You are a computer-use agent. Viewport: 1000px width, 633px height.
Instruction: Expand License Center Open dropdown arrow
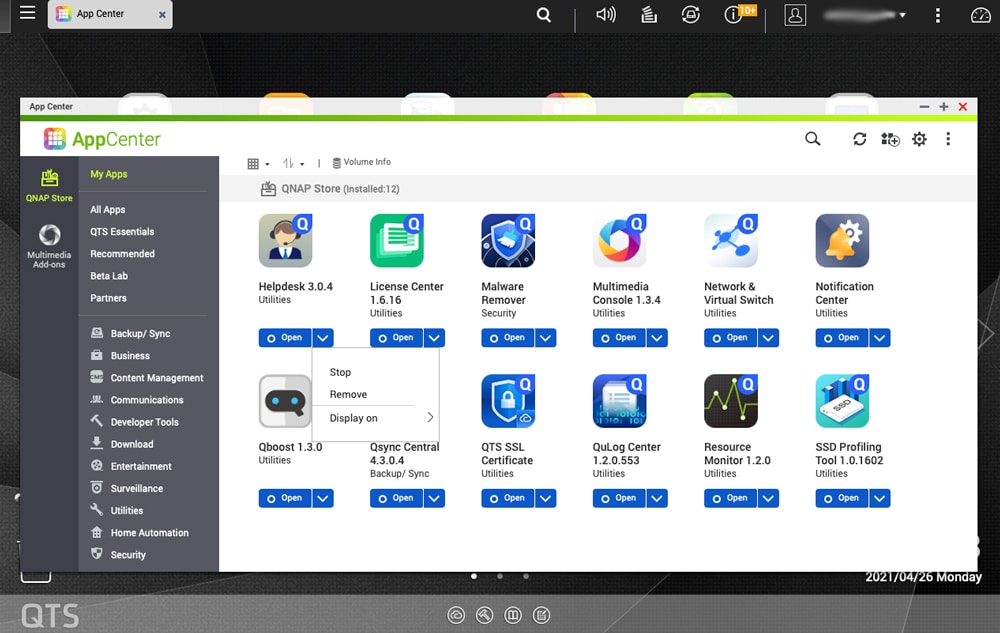tap(434, 338)
